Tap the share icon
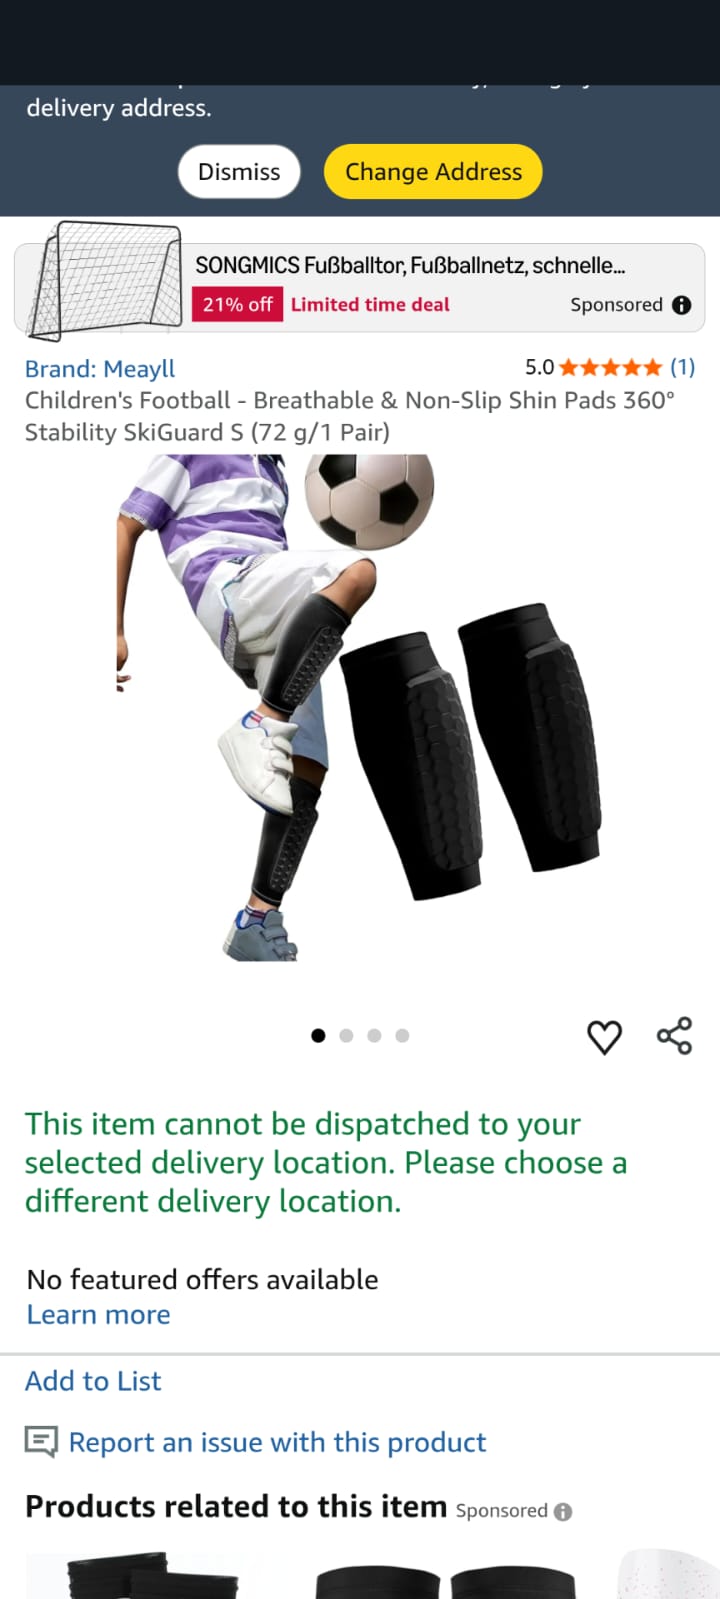This screenshot has height=1599, width=720. pos(675,1036)
